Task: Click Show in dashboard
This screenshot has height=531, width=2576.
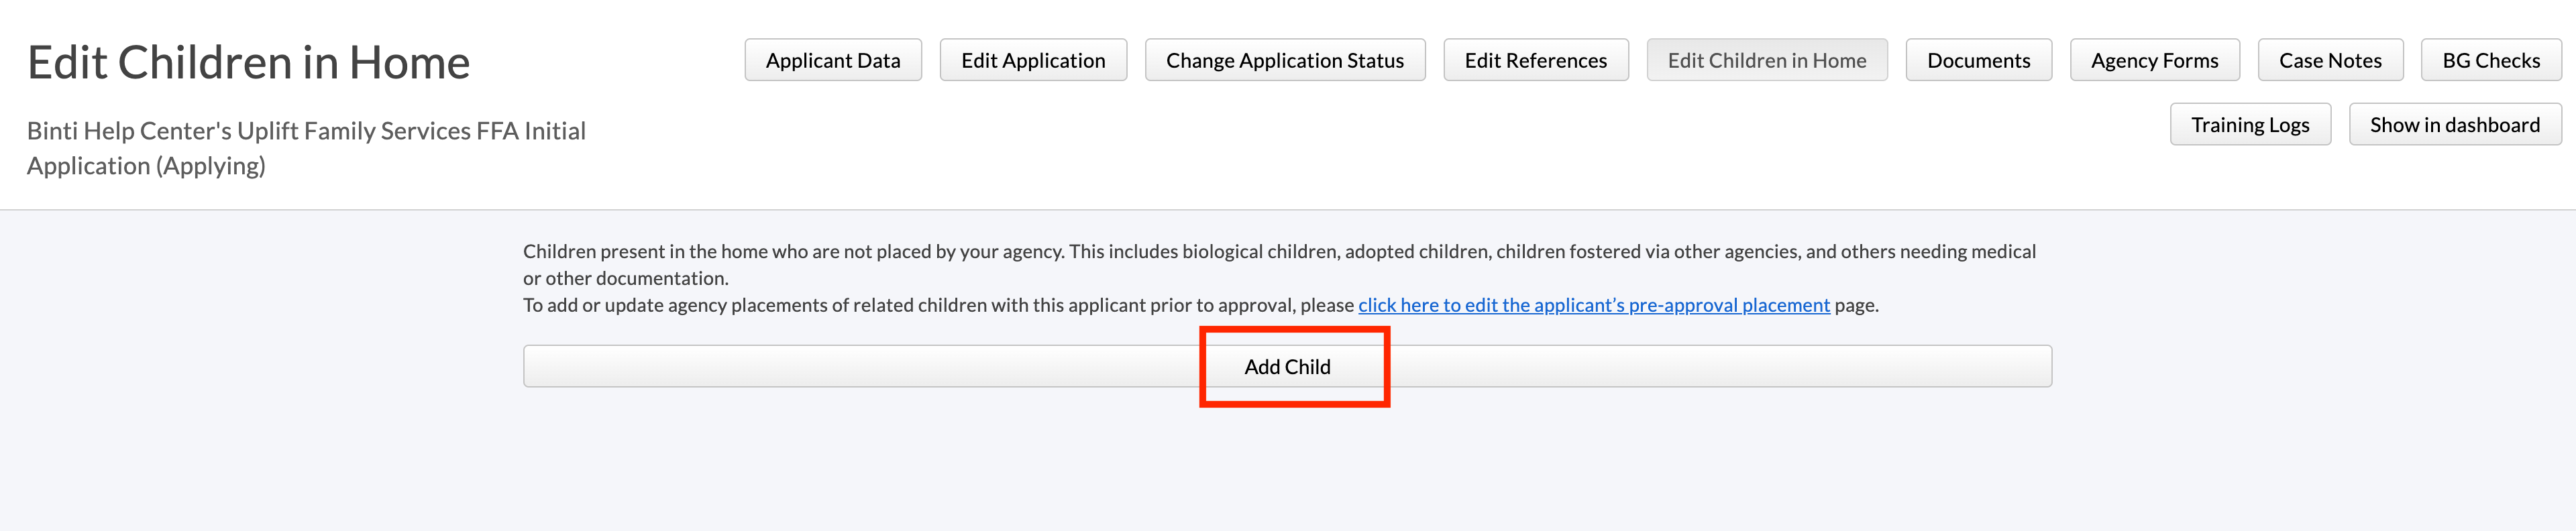Action: (2455, 124)
